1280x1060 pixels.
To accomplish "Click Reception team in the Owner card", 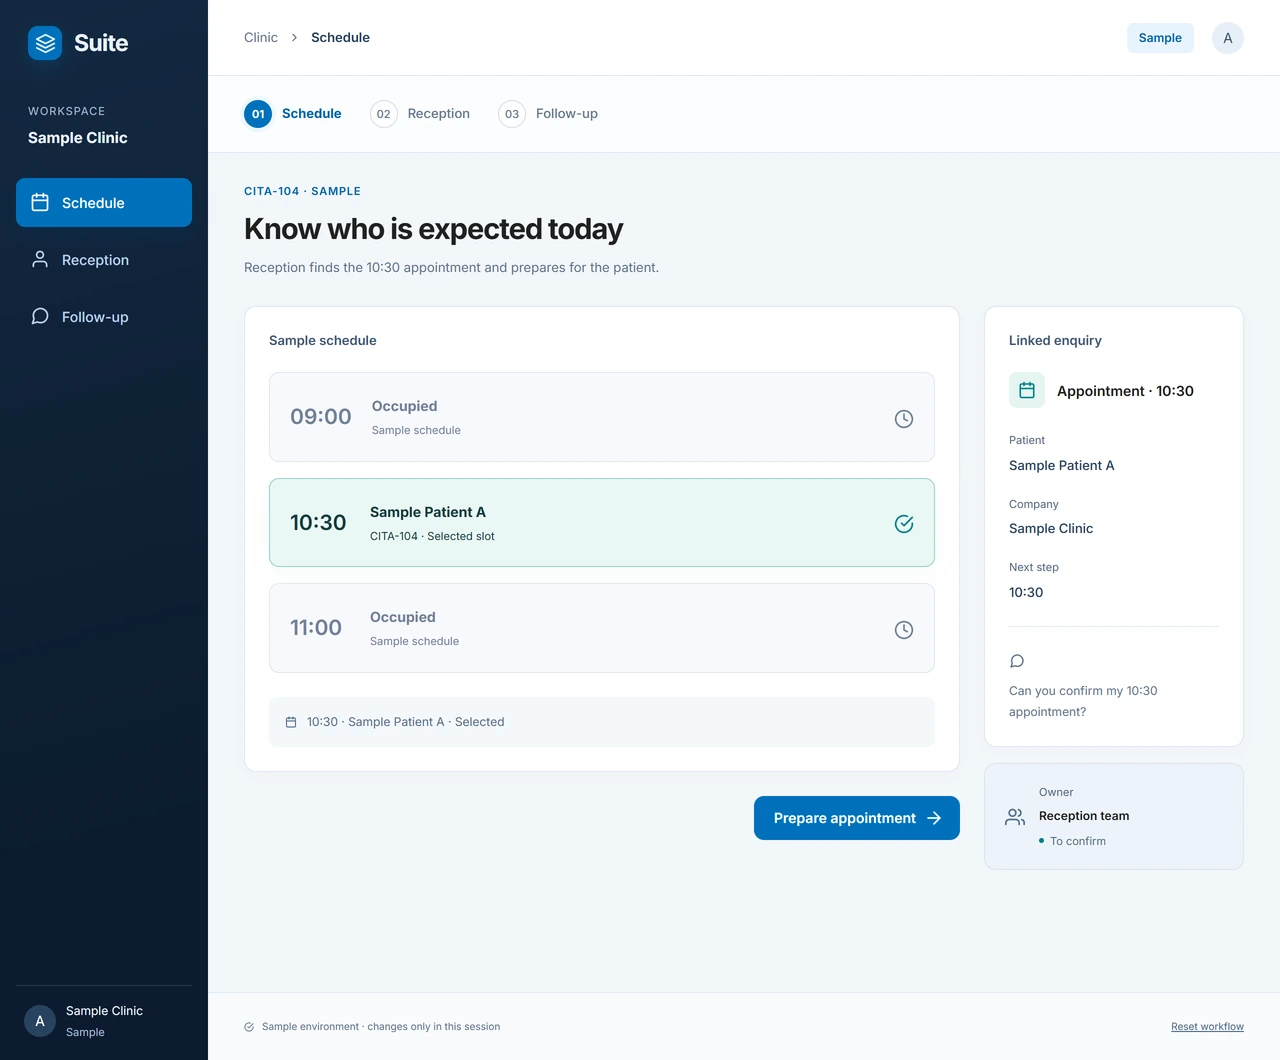I will (1084, 816).
